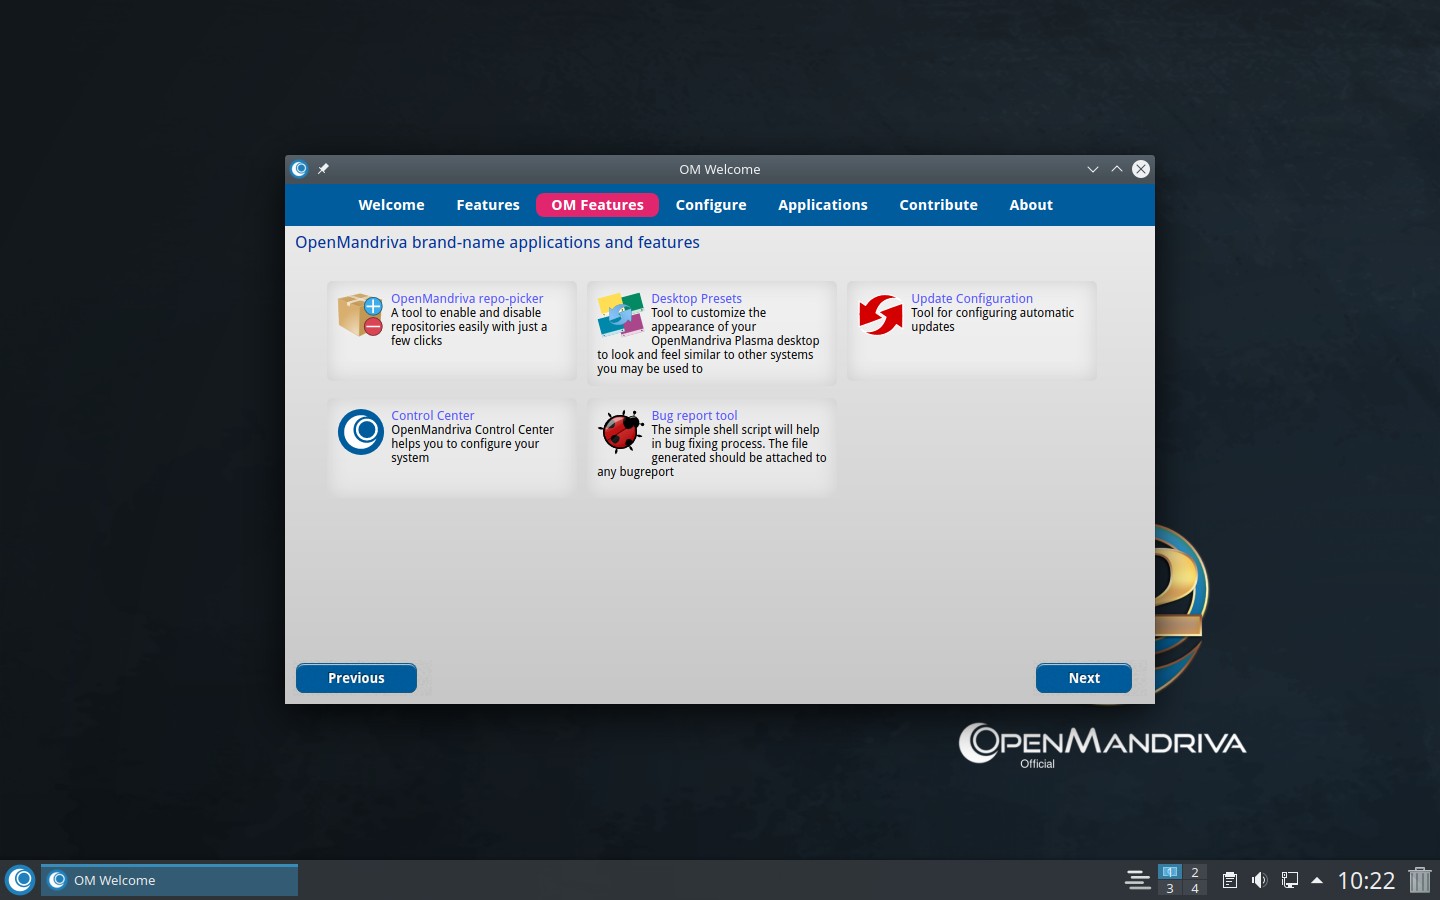
Task: Expand hidden system tray icons arrow
Action: coord(1317,880)
